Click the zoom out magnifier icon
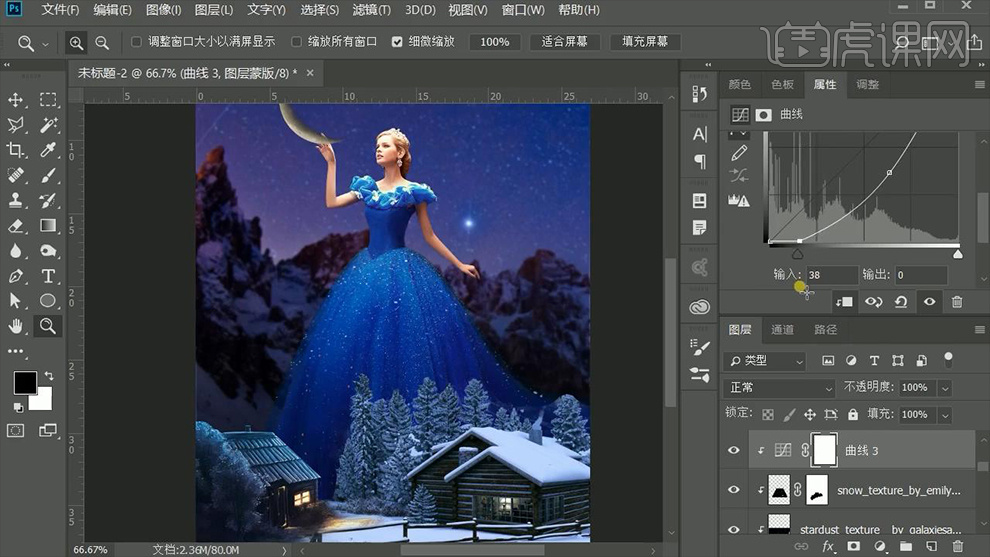The height and width of the screenshot is (557, 990). click(102, 43)
